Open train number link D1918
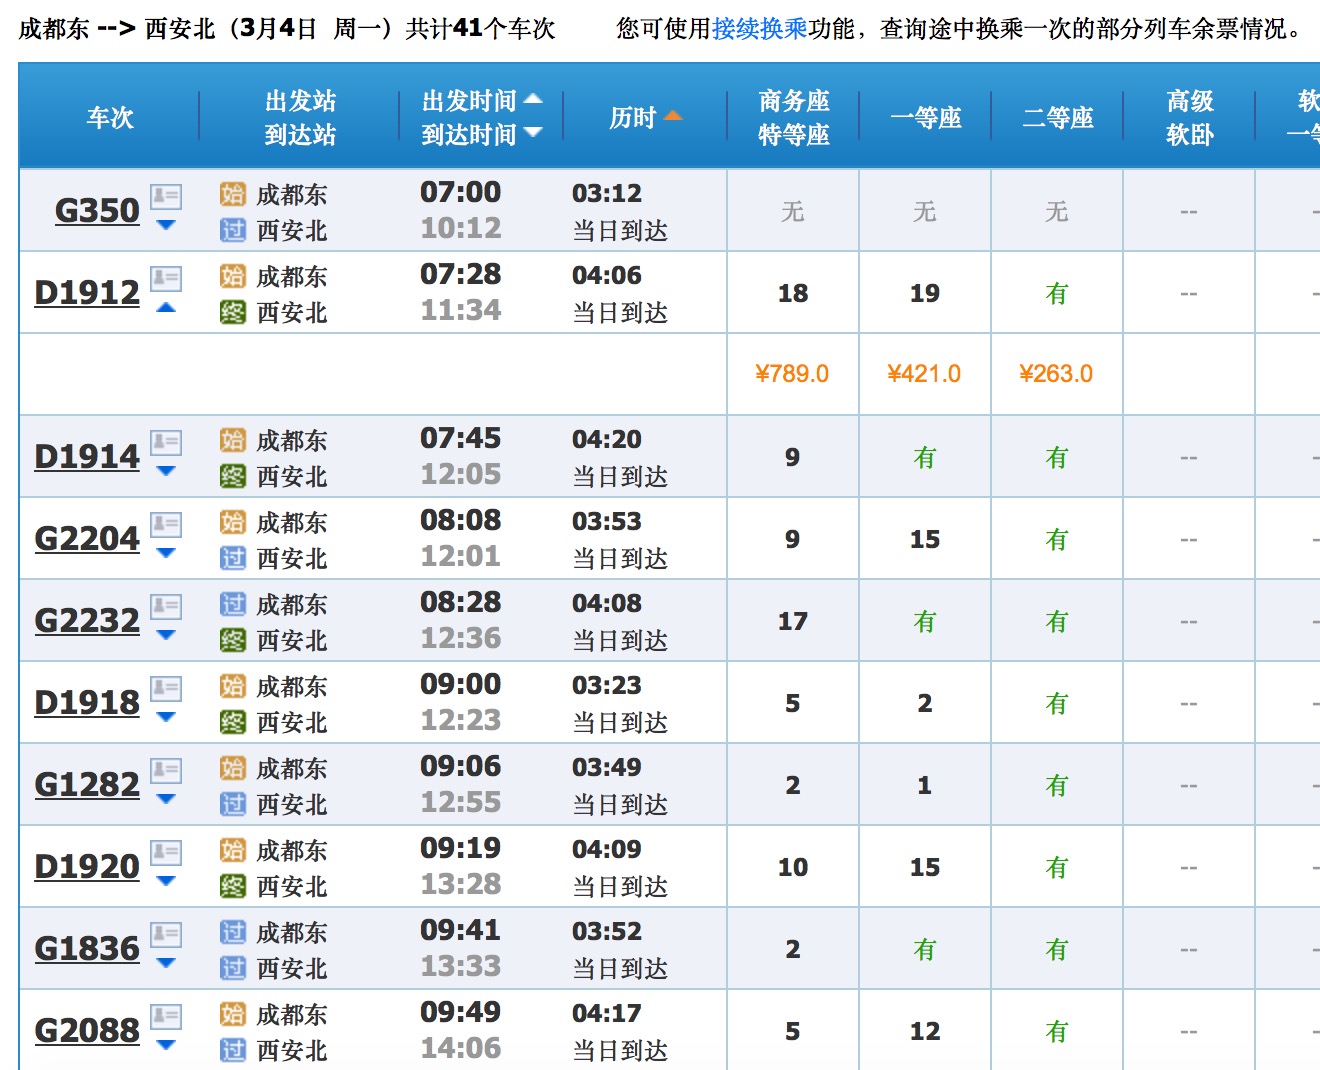The image size is (1320, 1070). (x=87, y=703)
